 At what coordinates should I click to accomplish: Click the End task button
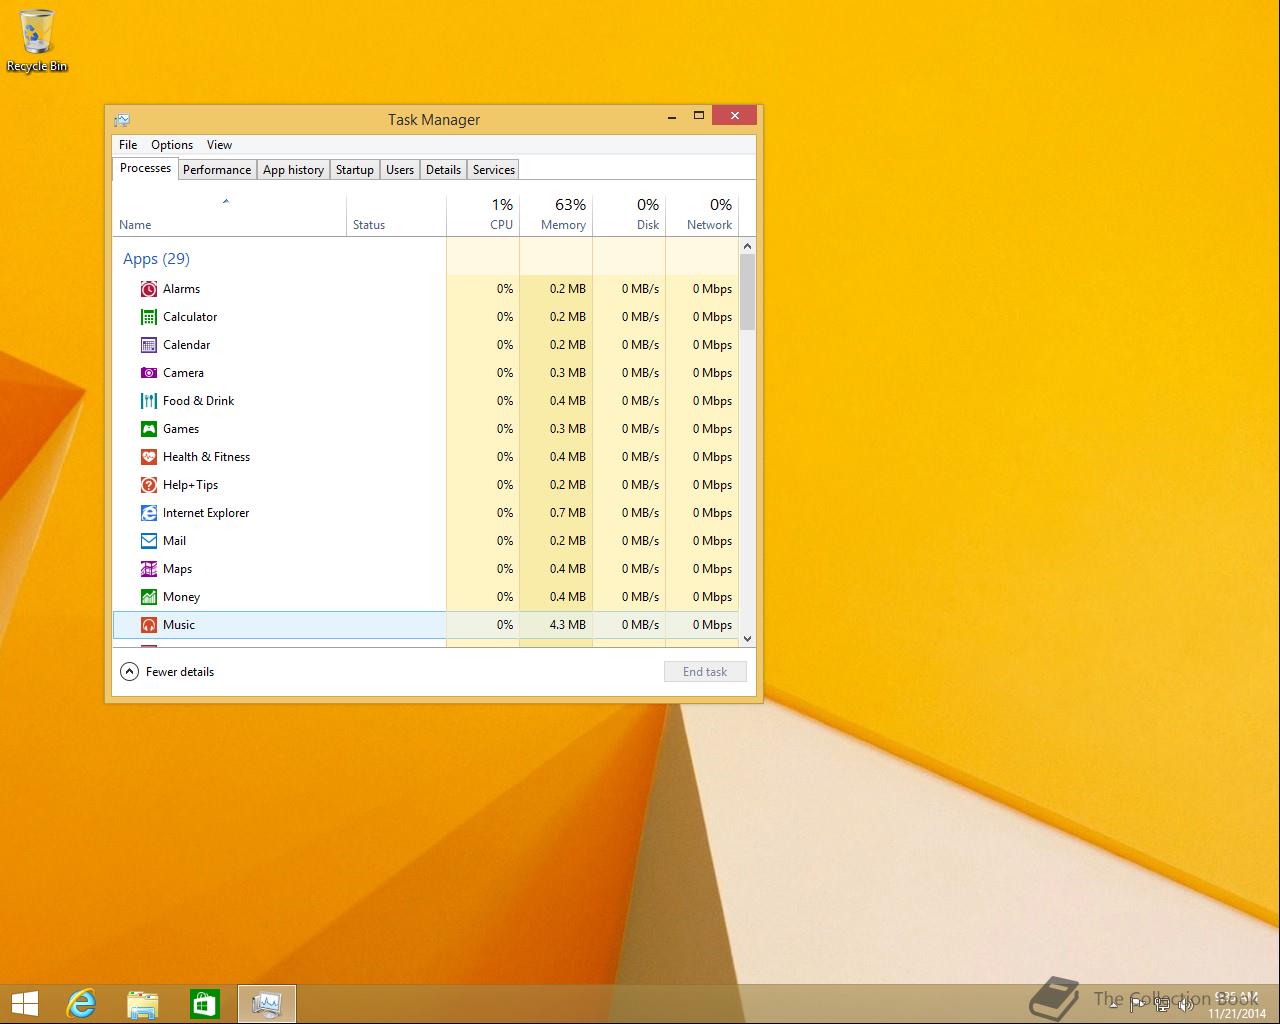tap(705, 672)
